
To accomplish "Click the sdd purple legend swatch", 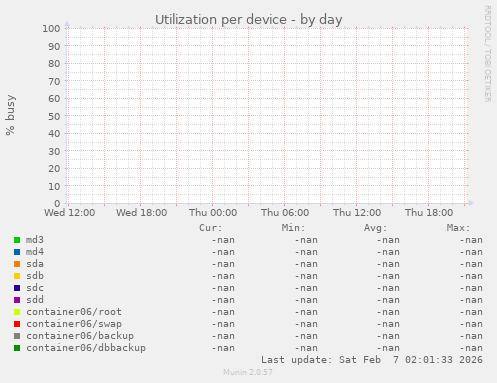I will pyautogui.click(x=17, y=300).
